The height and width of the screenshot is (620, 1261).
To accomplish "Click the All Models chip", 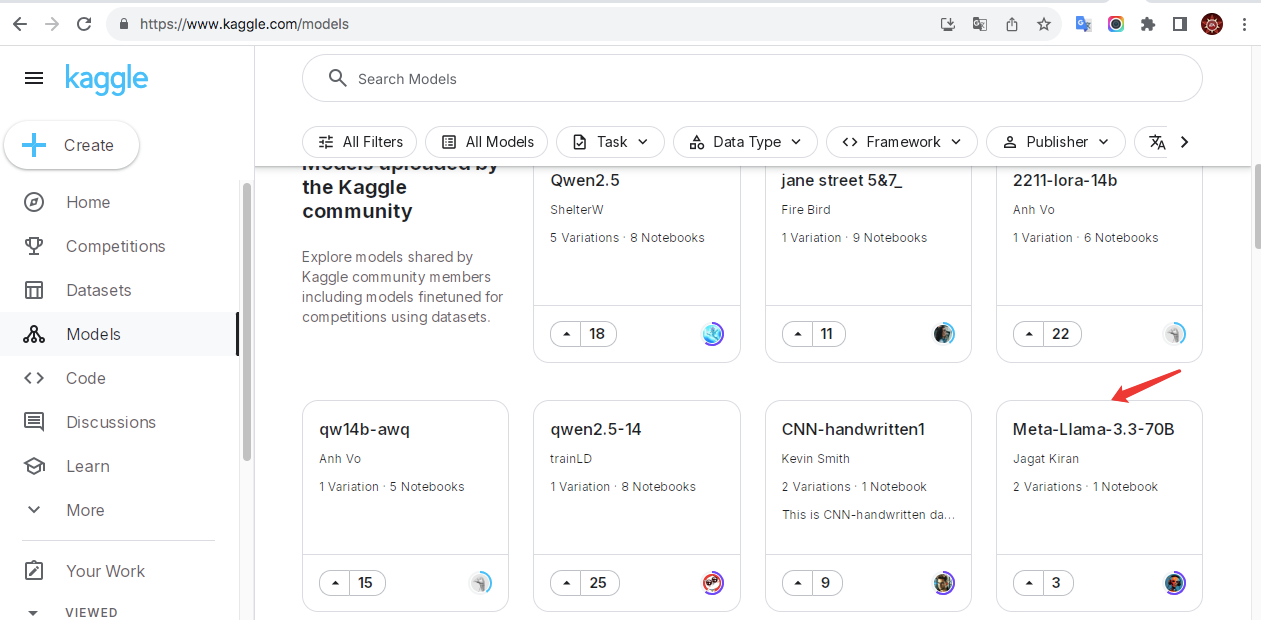I will 487,142.
